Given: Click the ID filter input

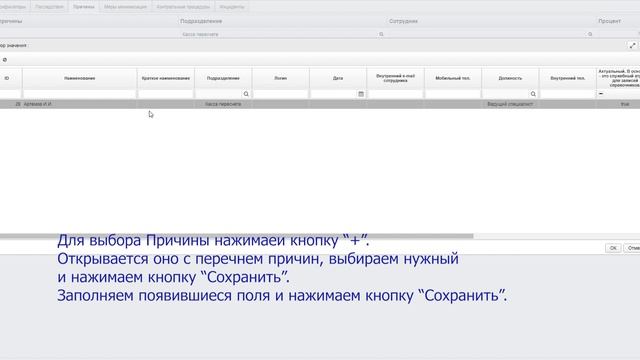Looking at the screenshot, I should [11, 94].
